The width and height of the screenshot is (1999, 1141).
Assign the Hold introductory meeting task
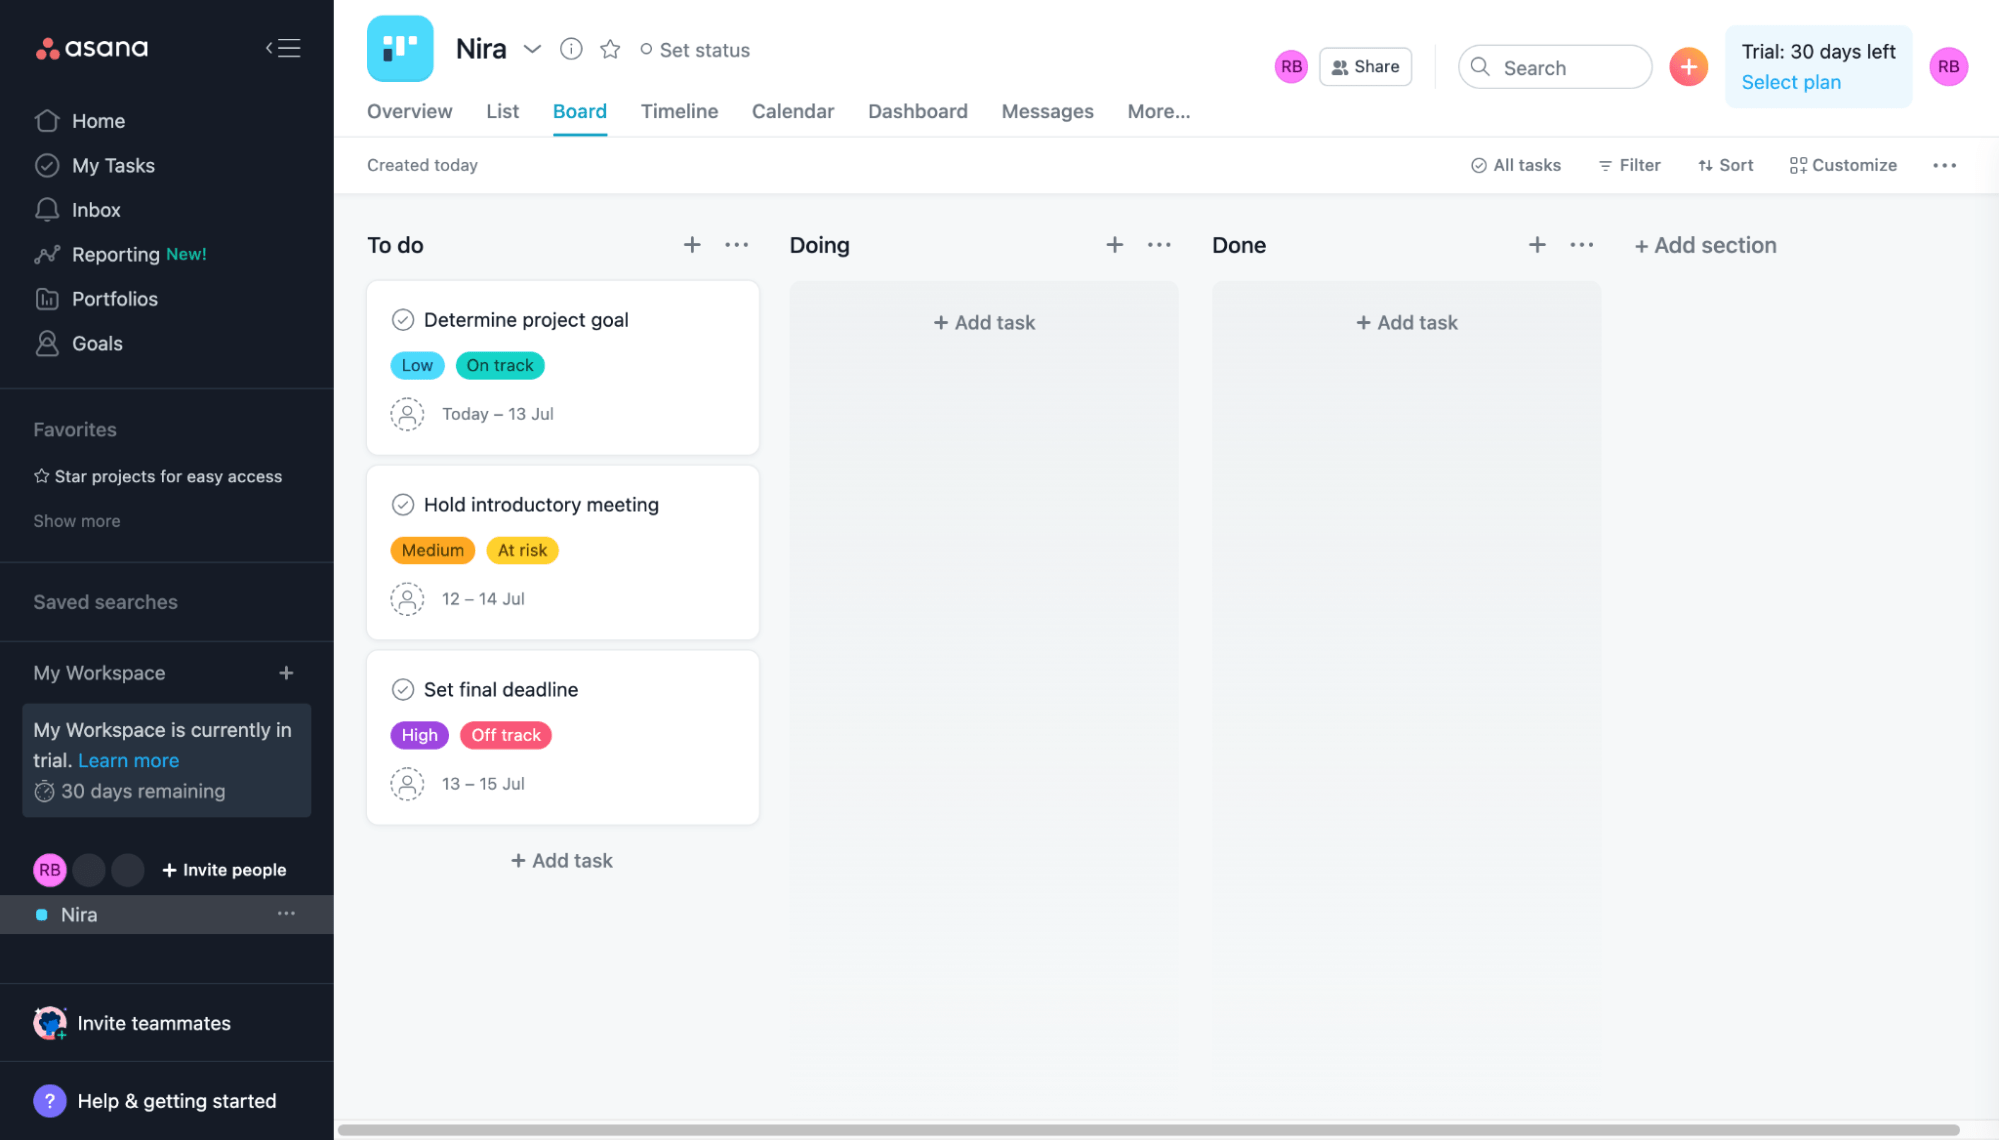pyautogui.click(x=407, y=599)
